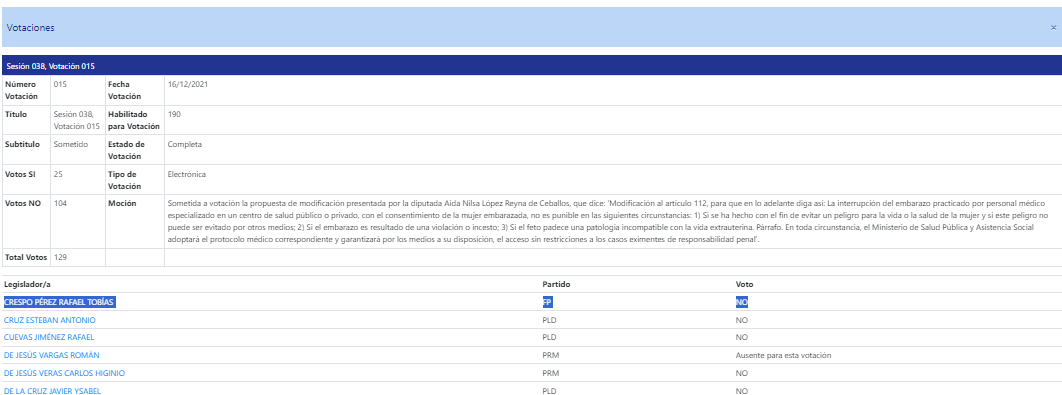
Task: Close the Votaciones dialog with the X
Action: (1053, 28)
